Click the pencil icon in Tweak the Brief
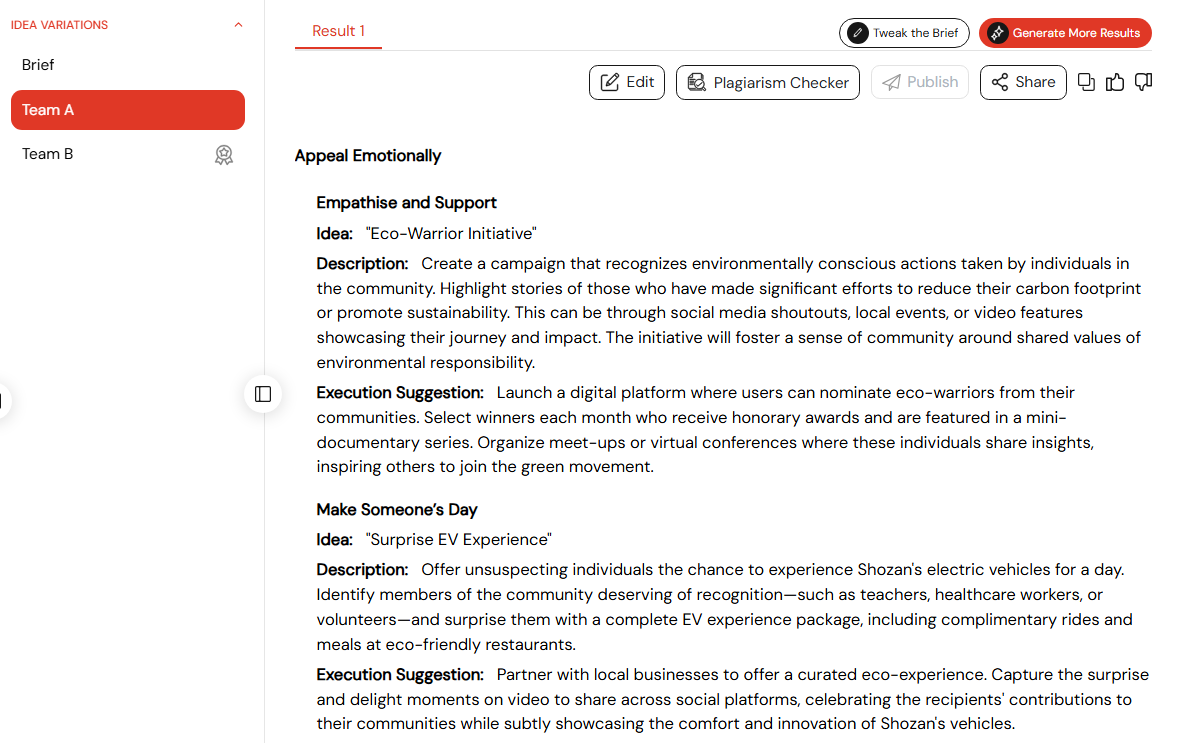 (858, 33)
